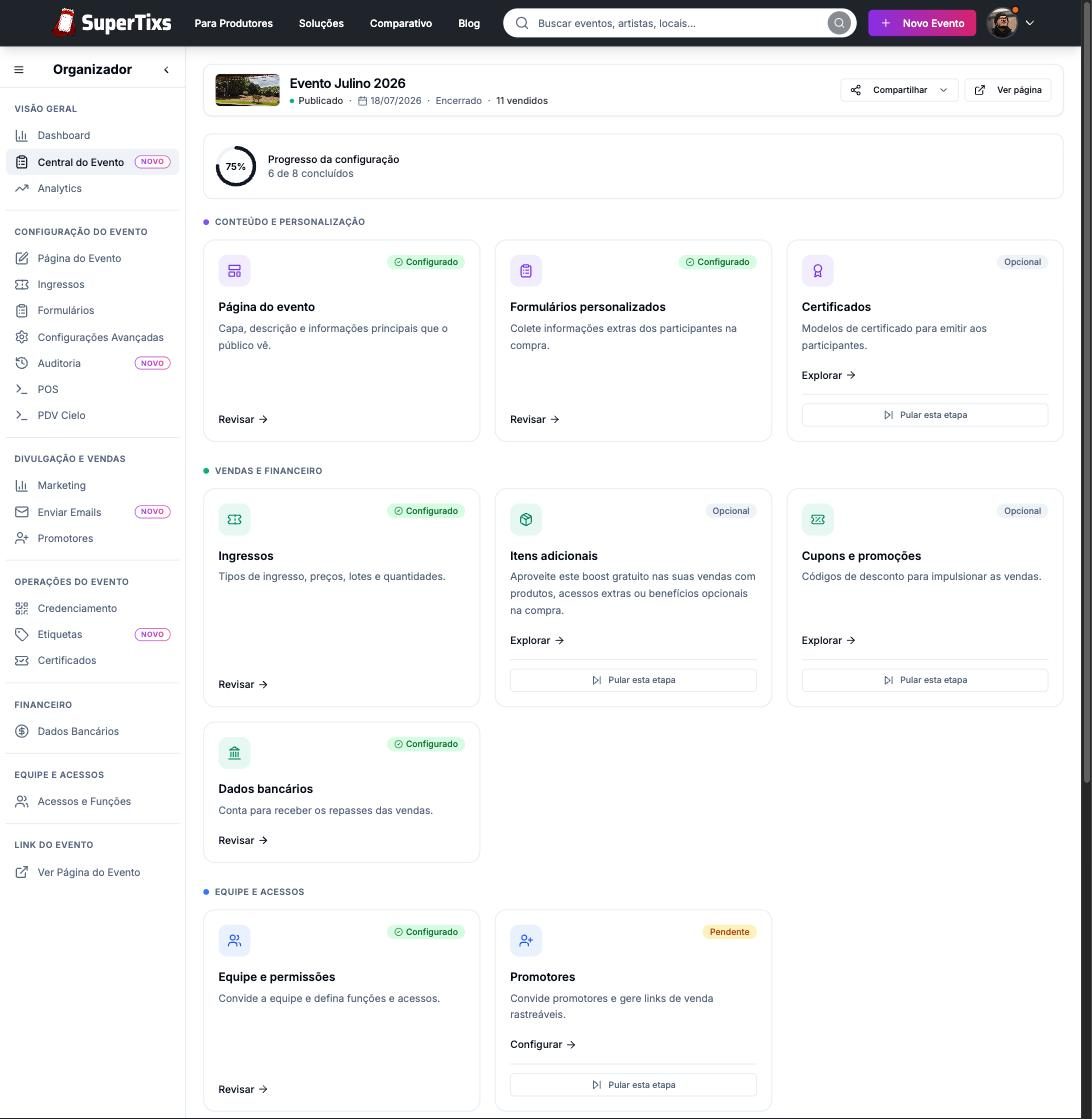Click the Ingressos ticket icon in sidebar
Viewport: 1092px width, 1119px height.
pos(22,285)
